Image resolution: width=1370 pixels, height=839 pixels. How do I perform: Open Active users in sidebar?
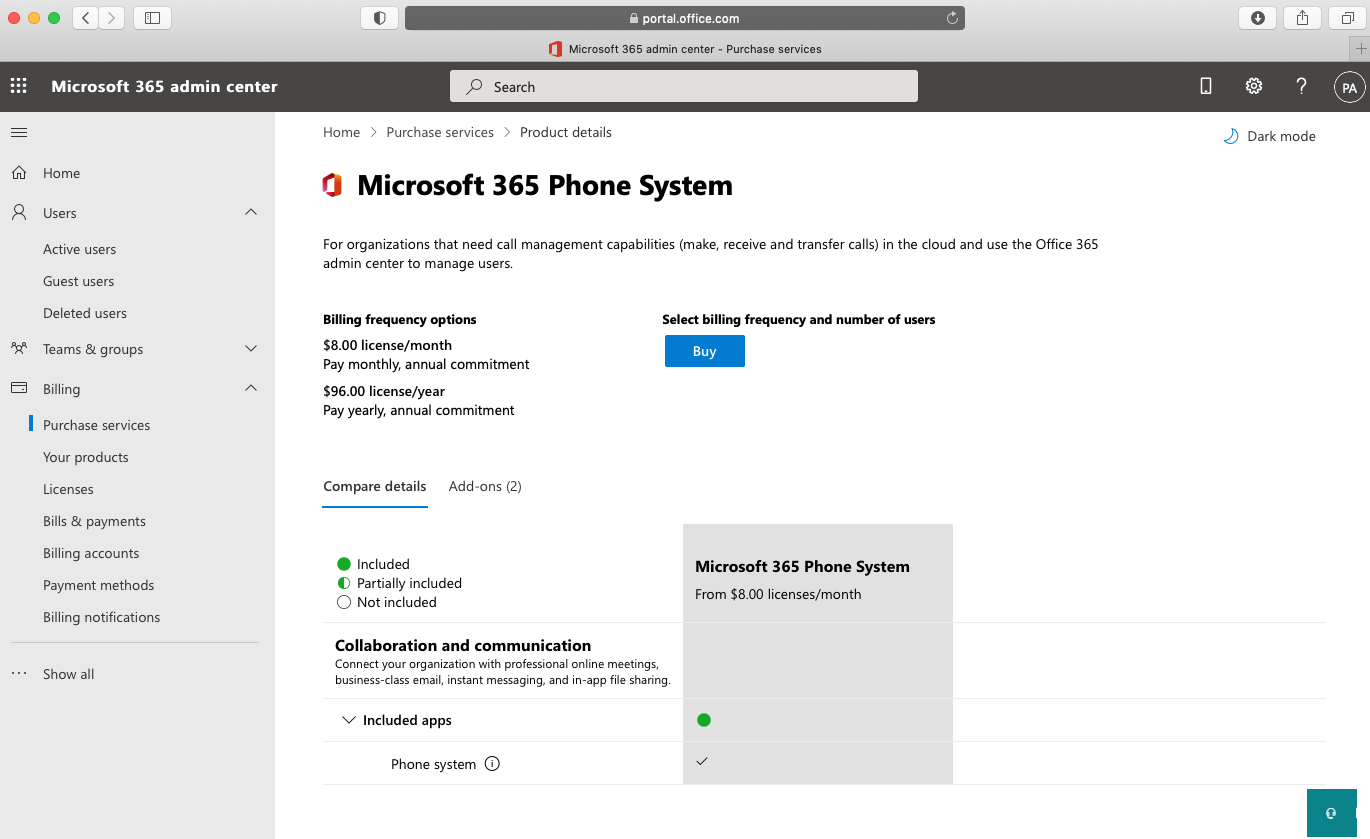[79, 249]
